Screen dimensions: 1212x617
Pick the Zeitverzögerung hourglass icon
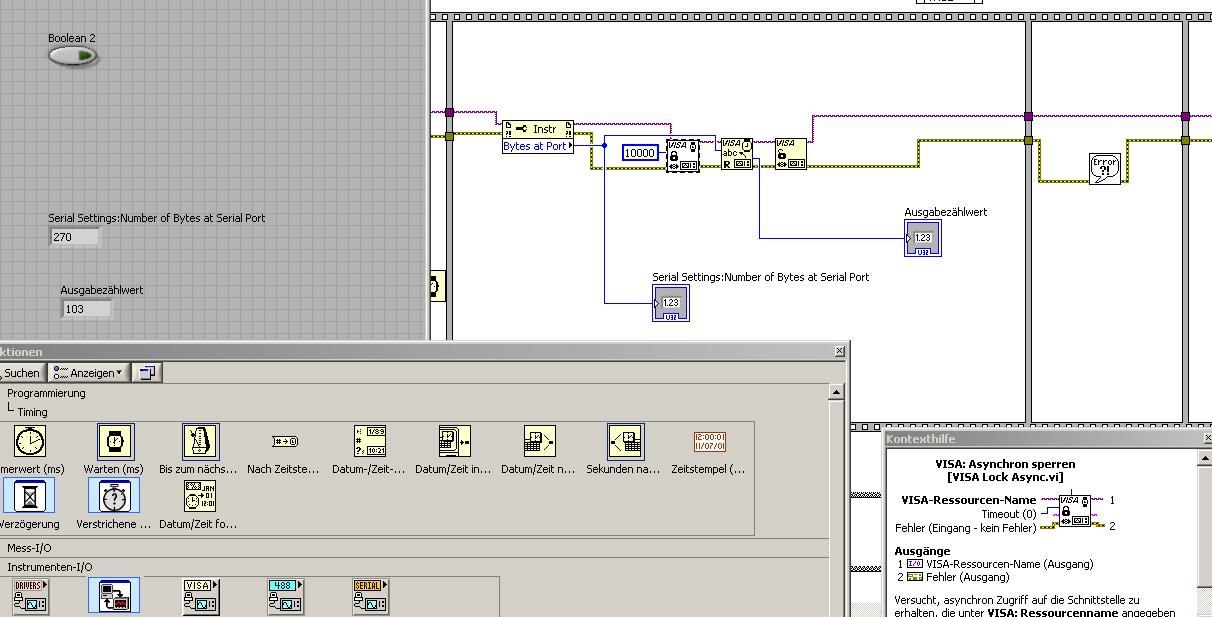(29, 496)
